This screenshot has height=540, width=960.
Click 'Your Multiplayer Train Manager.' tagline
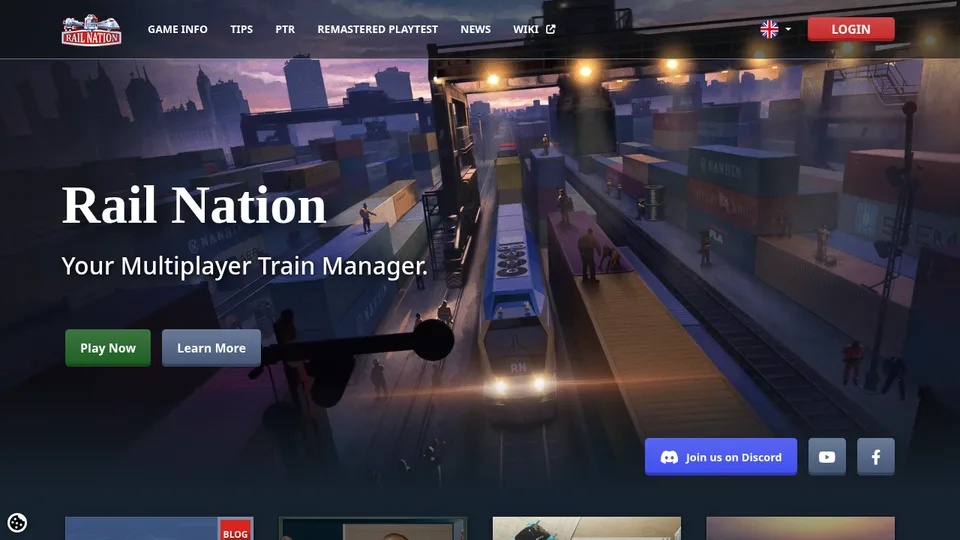tap(245, 266)
